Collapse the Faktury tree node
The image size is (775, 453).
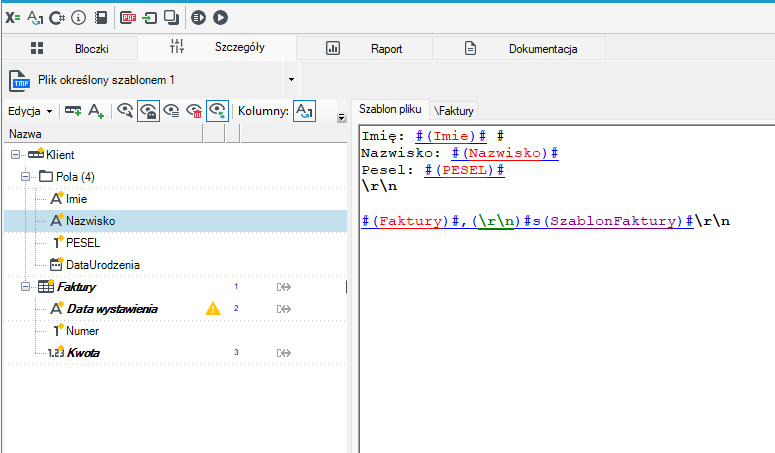(x=25, y=287)
